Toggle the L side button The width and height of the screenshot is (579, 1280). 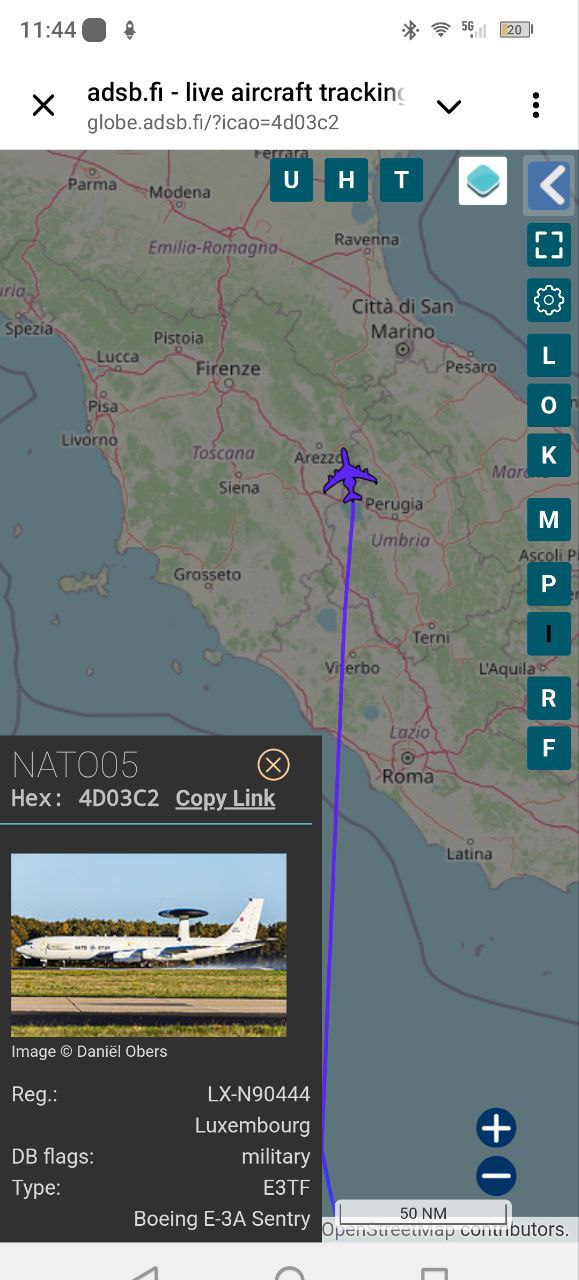(549, 355)
